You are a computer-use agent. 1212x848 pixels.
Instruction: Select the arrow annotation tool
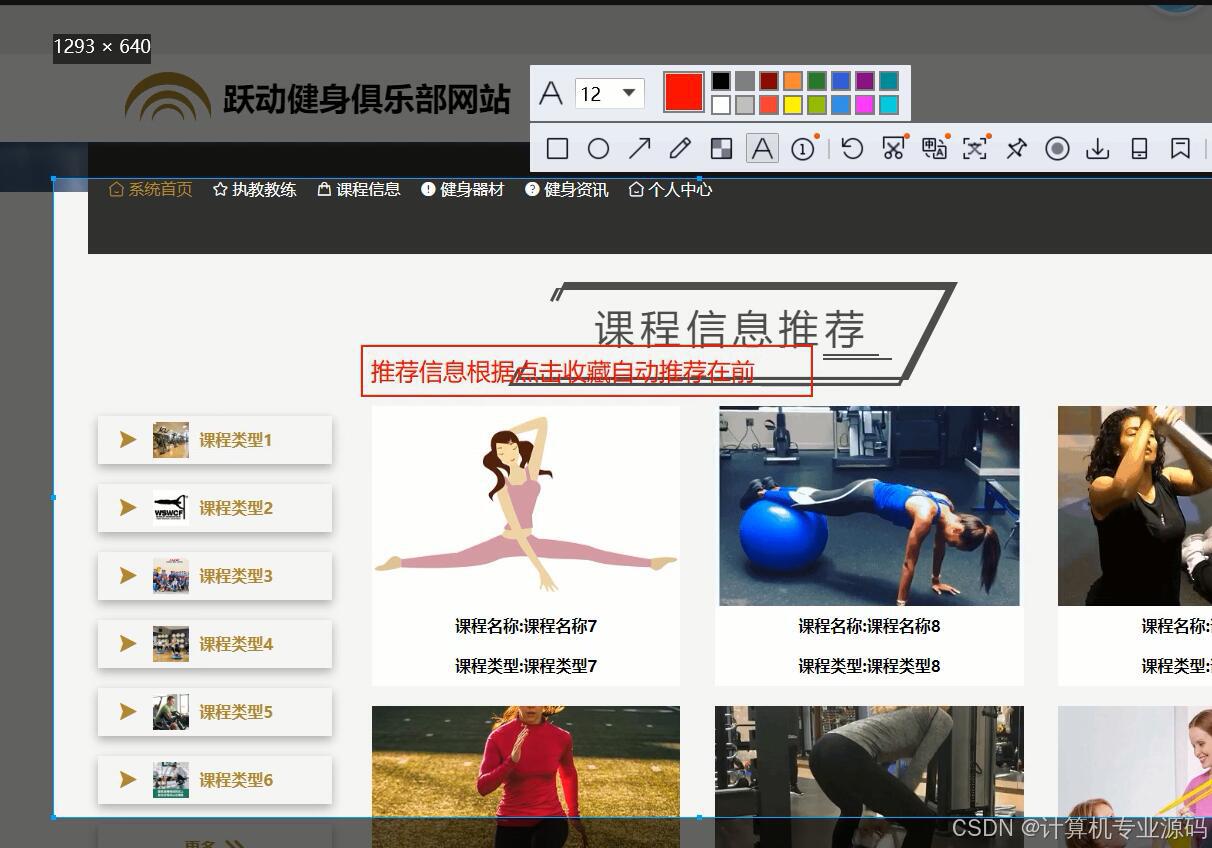pyautogui.click(x=639, y=149)
